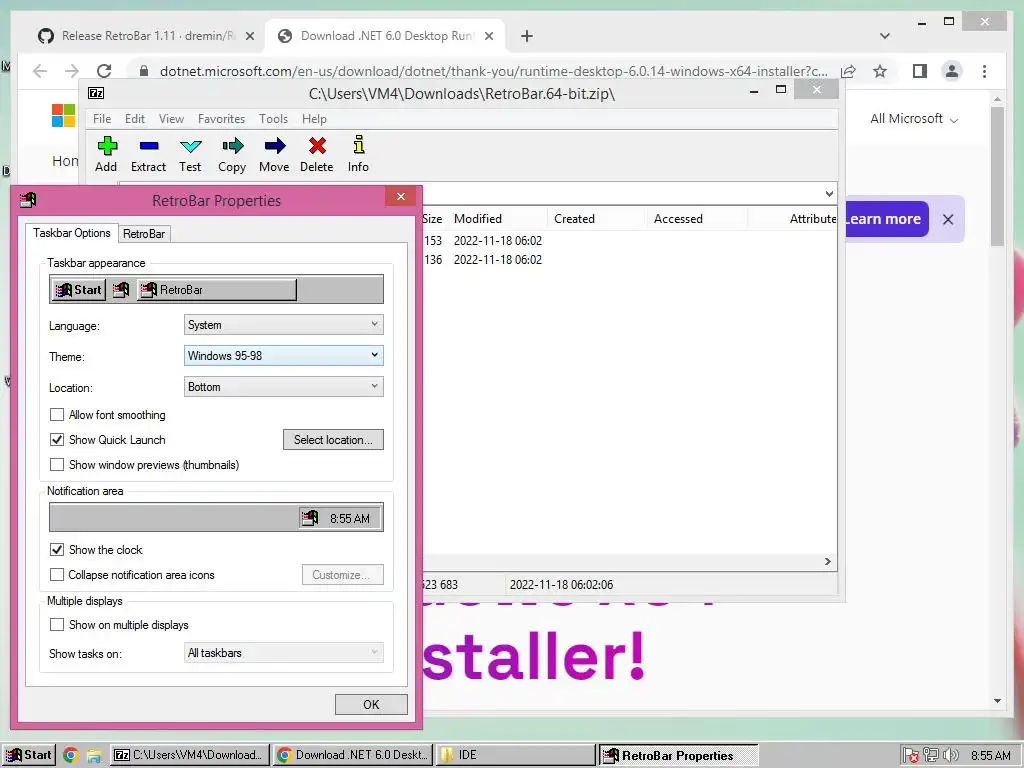Viewport: 1024px width, 768px height.
Task: Enable Collapse notification area icons
Action: pos(57,575)
